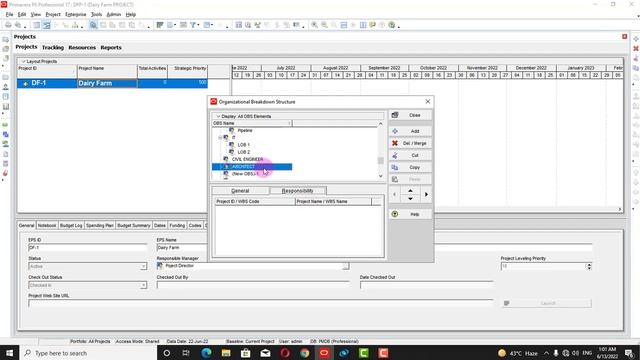Click the Task View icon on the taskbar
Screen dimensions: 640x360
click(186, 353)
